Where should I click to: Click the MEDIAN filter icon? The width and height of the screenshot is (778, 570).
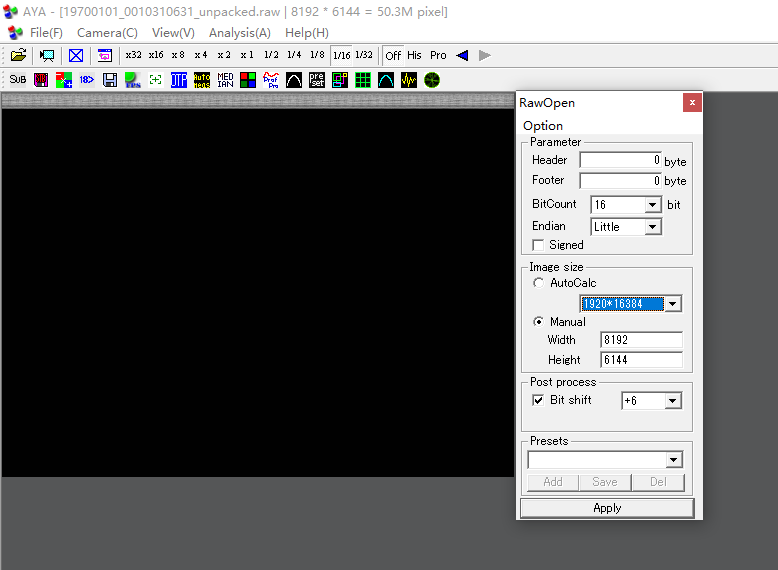pos(225,80)
